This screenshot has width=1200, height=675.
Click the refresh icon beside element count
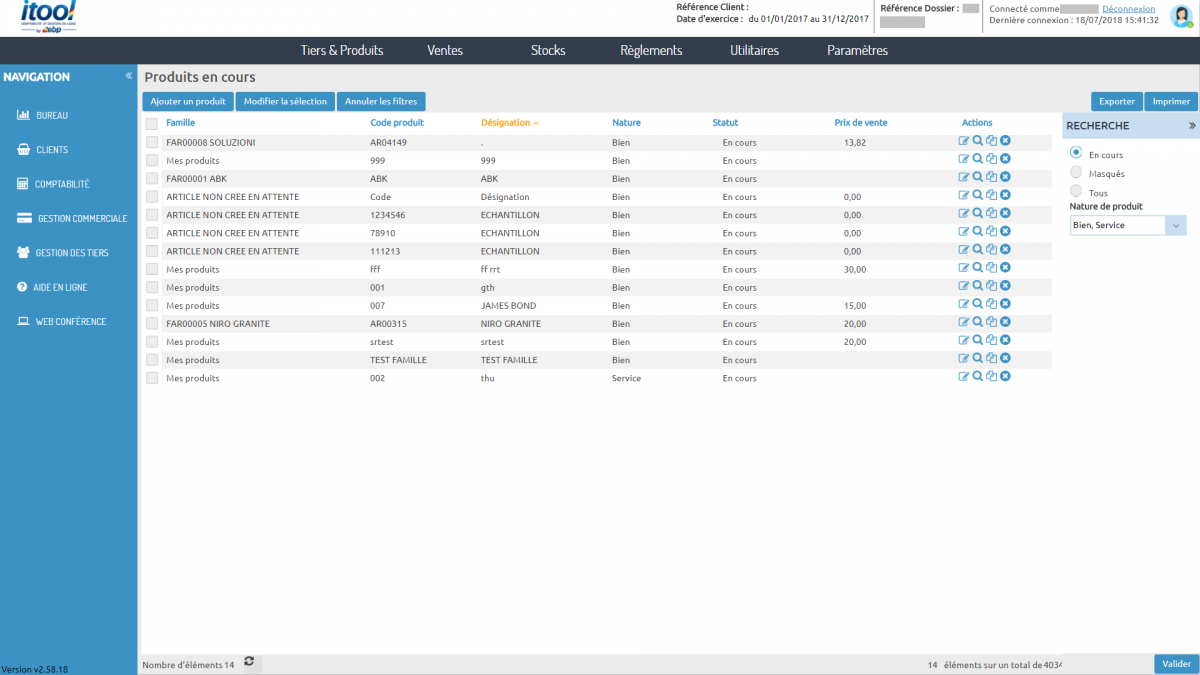click(x=249, y=662)
